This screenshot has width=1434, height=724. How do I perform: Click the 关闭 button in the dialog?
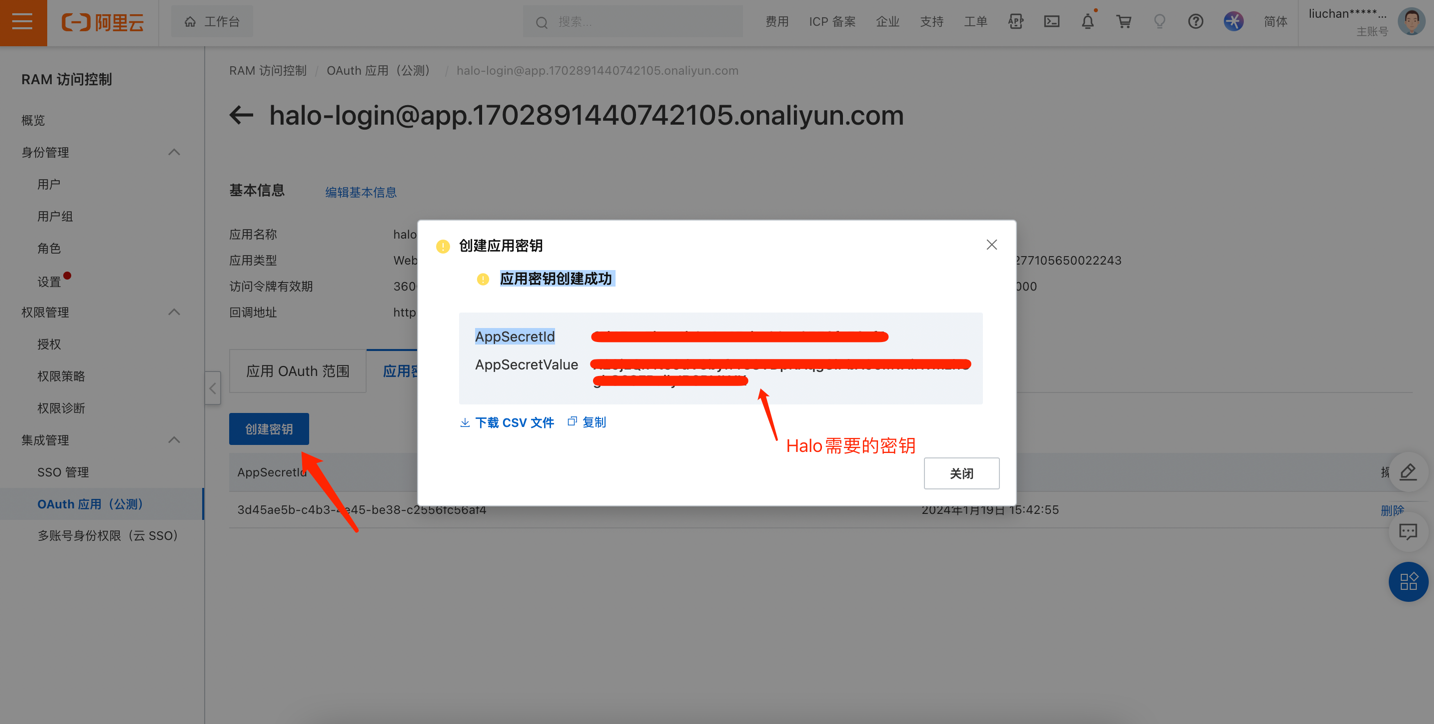tap(961, 473)
